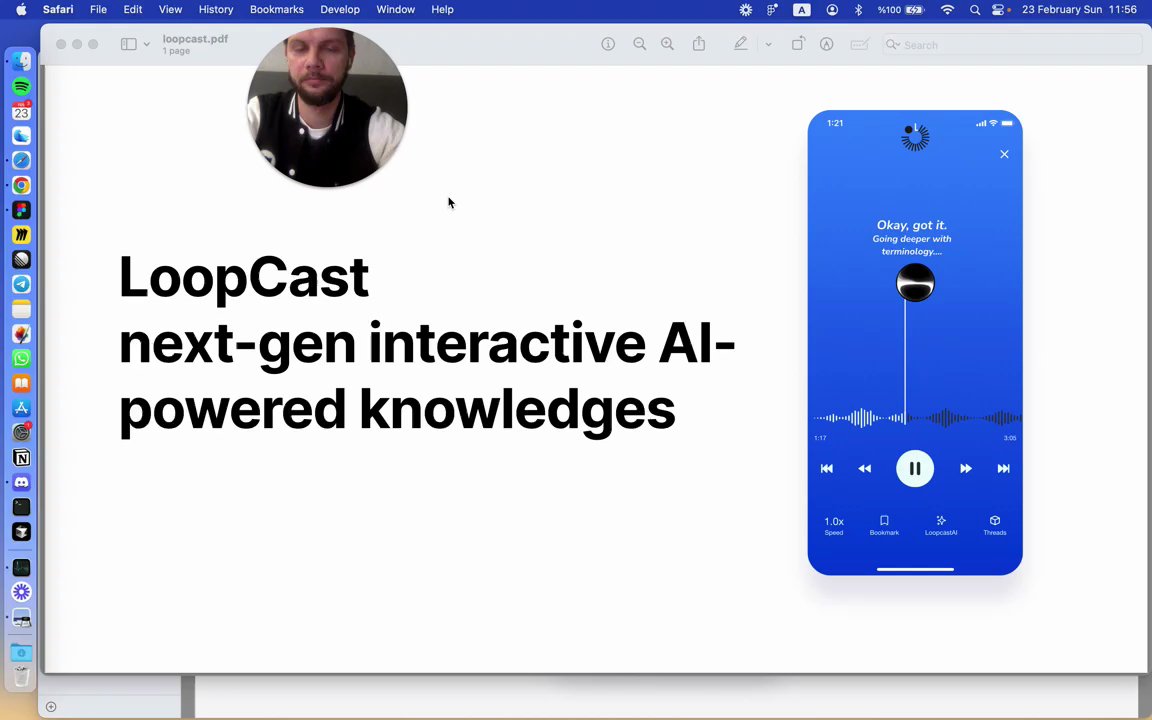1152x720 pixels.
Task: Open Books from the Dock
Action: coord(21,384)
